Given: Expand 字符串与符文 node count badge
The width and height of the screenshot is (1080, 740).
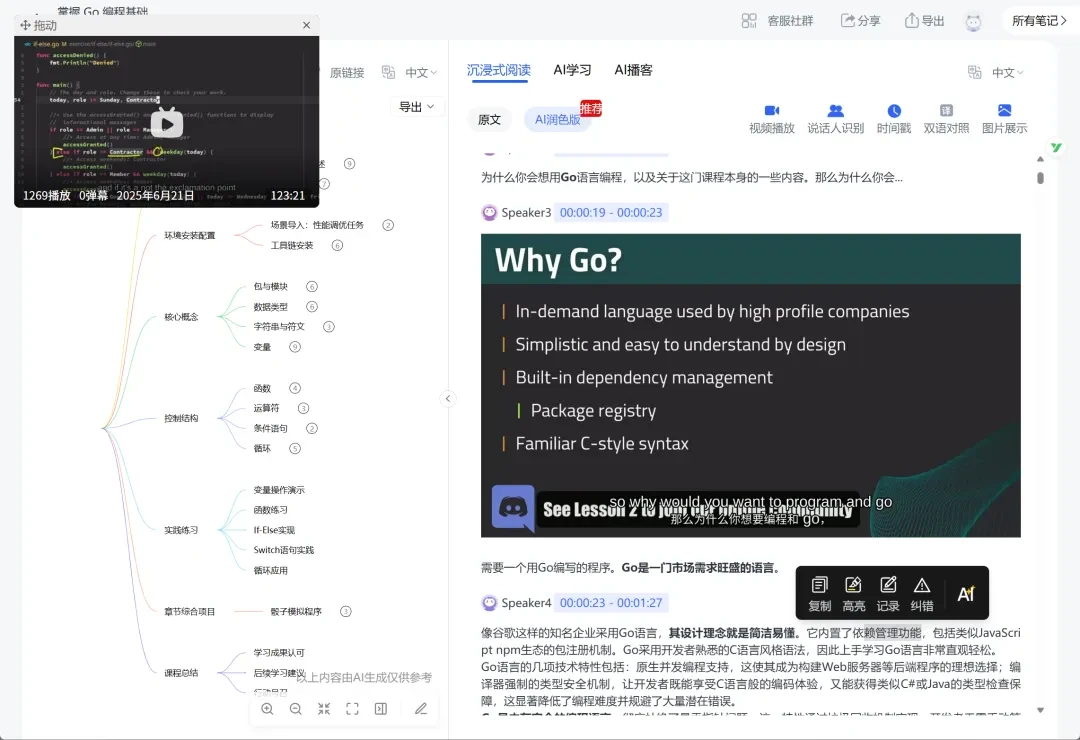Looking at the screenshot, I should click(329, 327).
